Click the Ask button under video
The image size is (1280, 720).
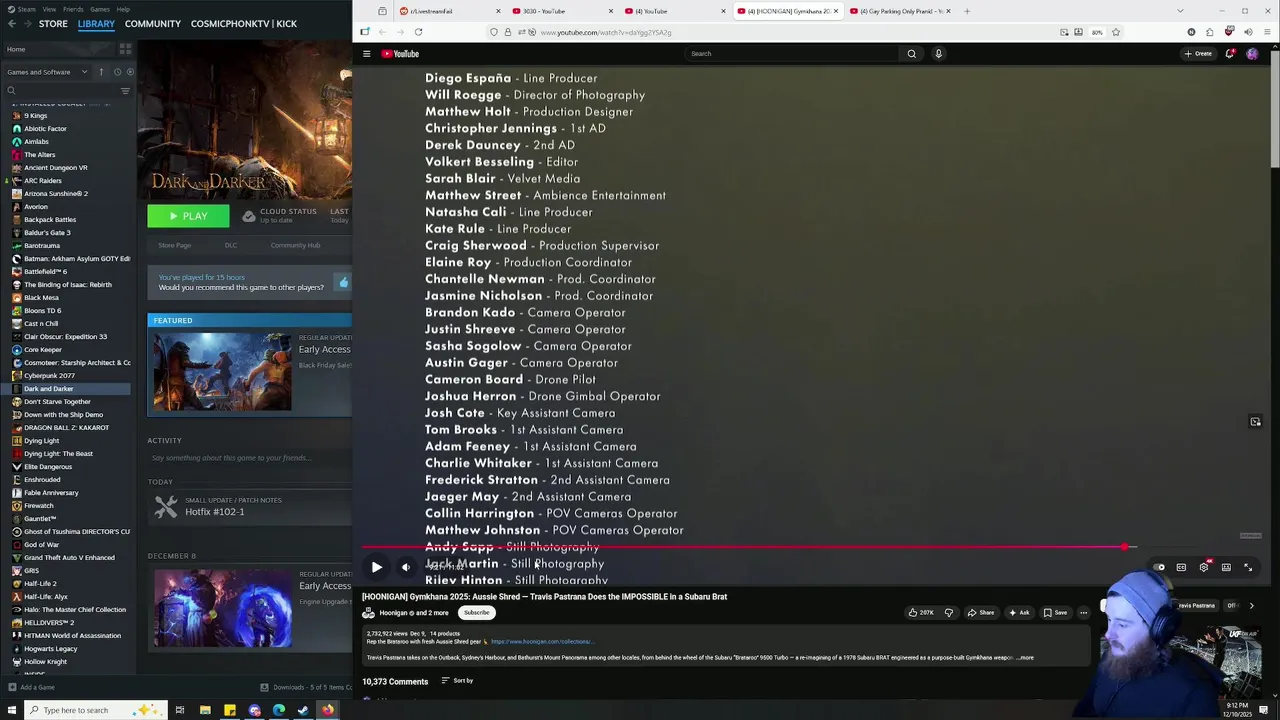pyautogui.click(x=1018, y=613)
